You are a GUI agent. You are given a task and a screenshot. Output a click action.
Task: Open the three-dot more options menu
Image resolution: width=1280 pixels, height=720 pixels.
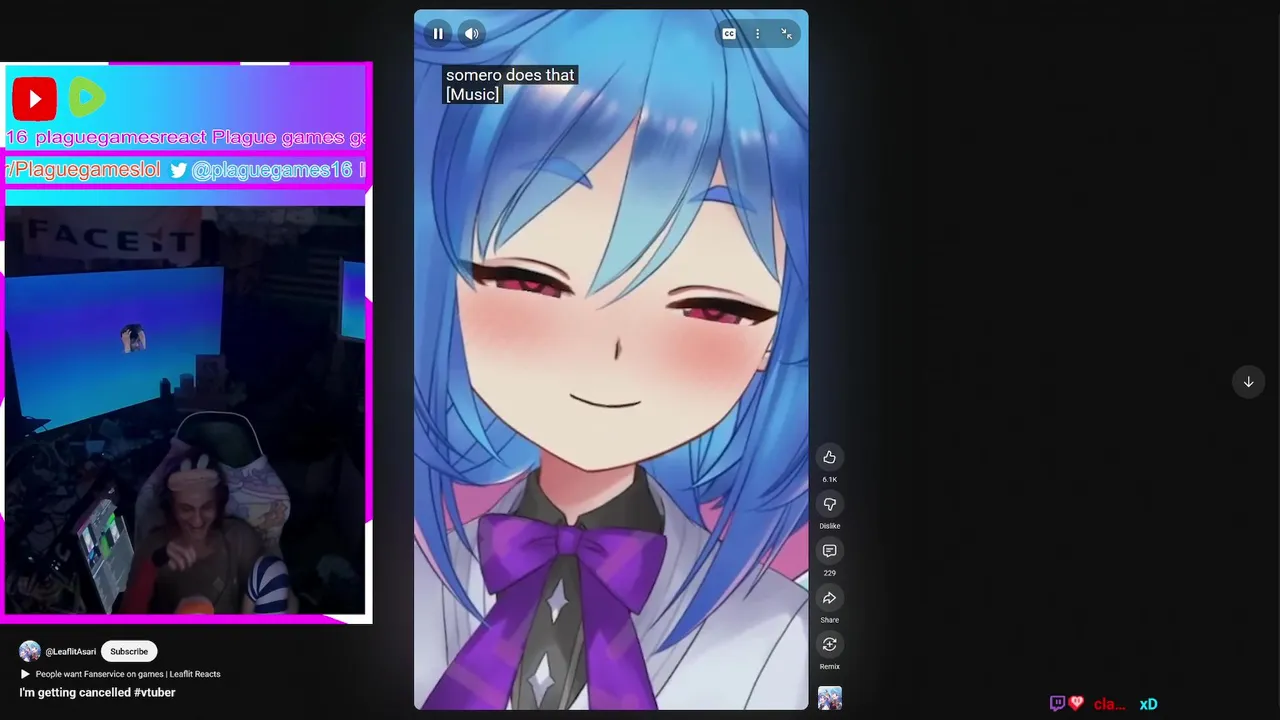(758, 34)
